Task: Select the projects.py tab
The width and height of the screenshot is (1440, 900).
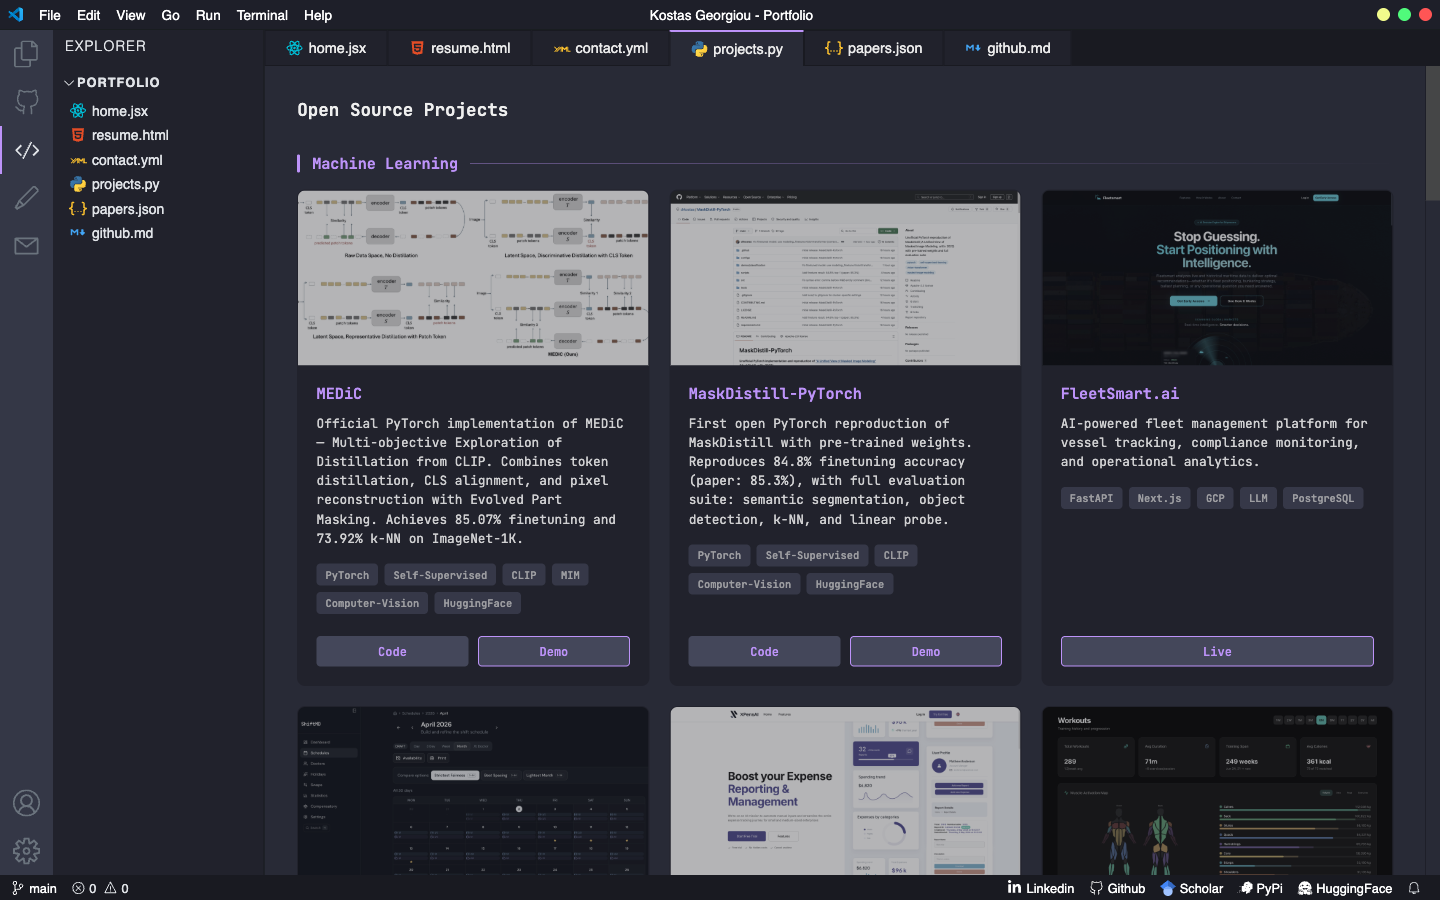Action: point(737,48)
